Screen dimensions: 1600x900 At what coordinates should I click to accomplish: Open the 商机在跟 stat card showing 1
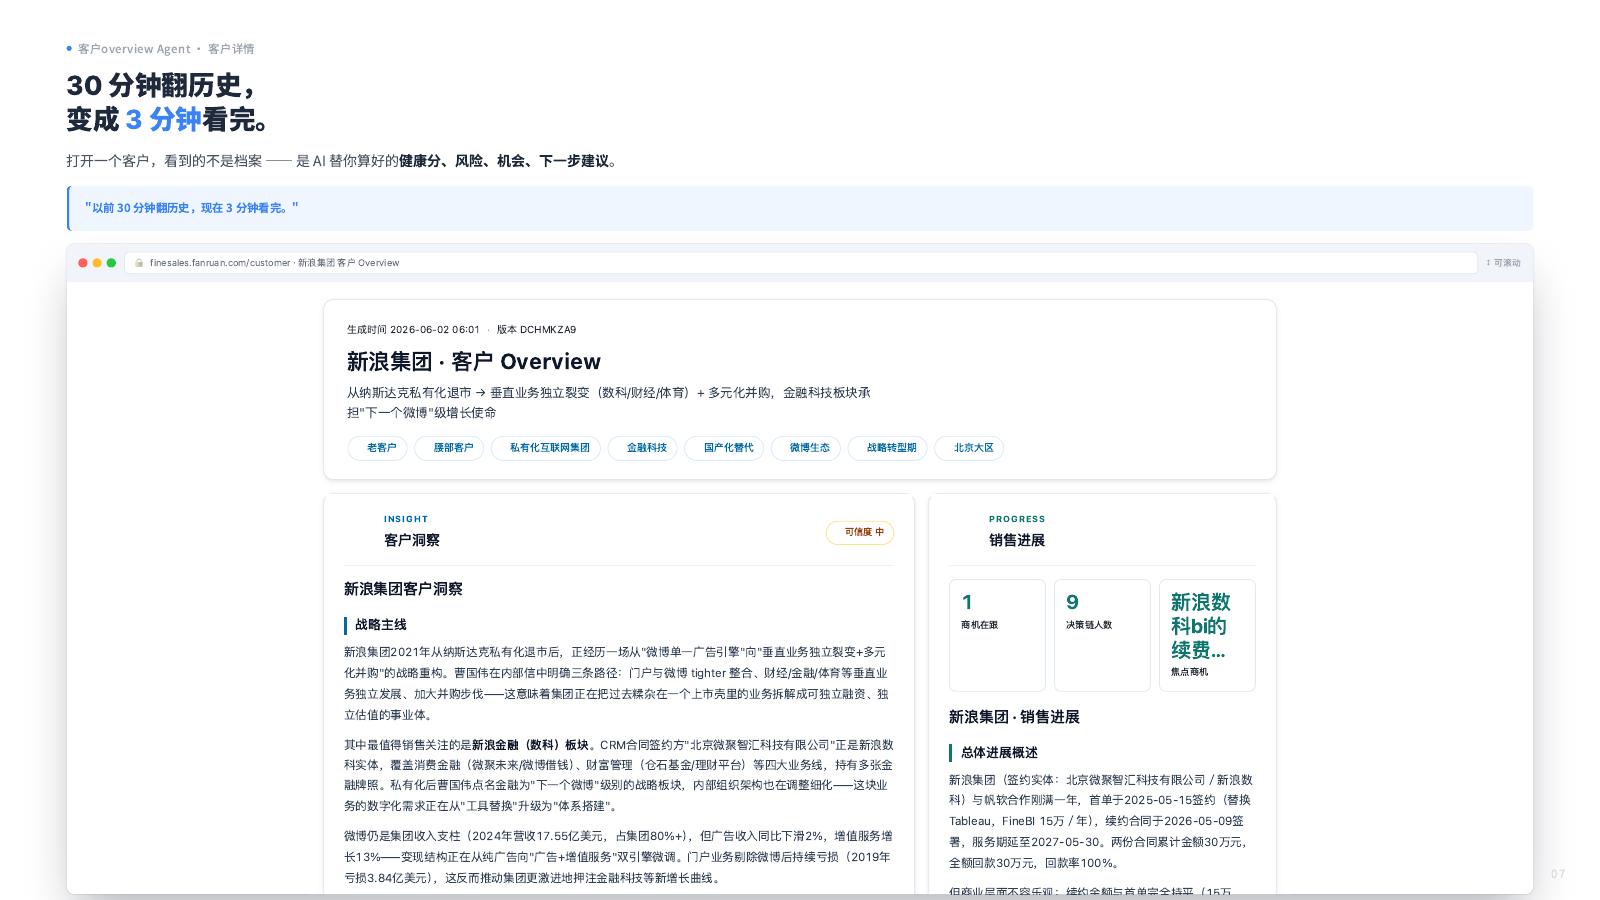997,635
